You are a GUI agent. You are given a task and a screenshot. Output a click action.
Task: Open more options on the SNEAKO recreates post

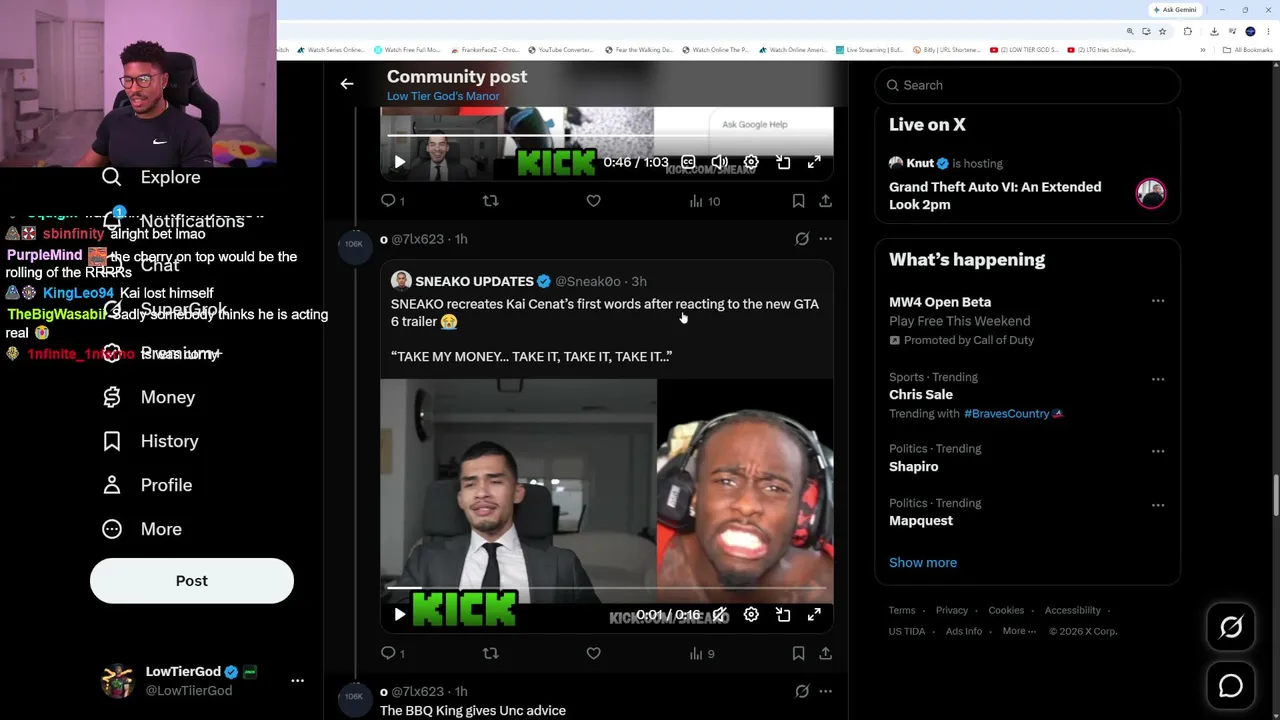coord(825,239)
